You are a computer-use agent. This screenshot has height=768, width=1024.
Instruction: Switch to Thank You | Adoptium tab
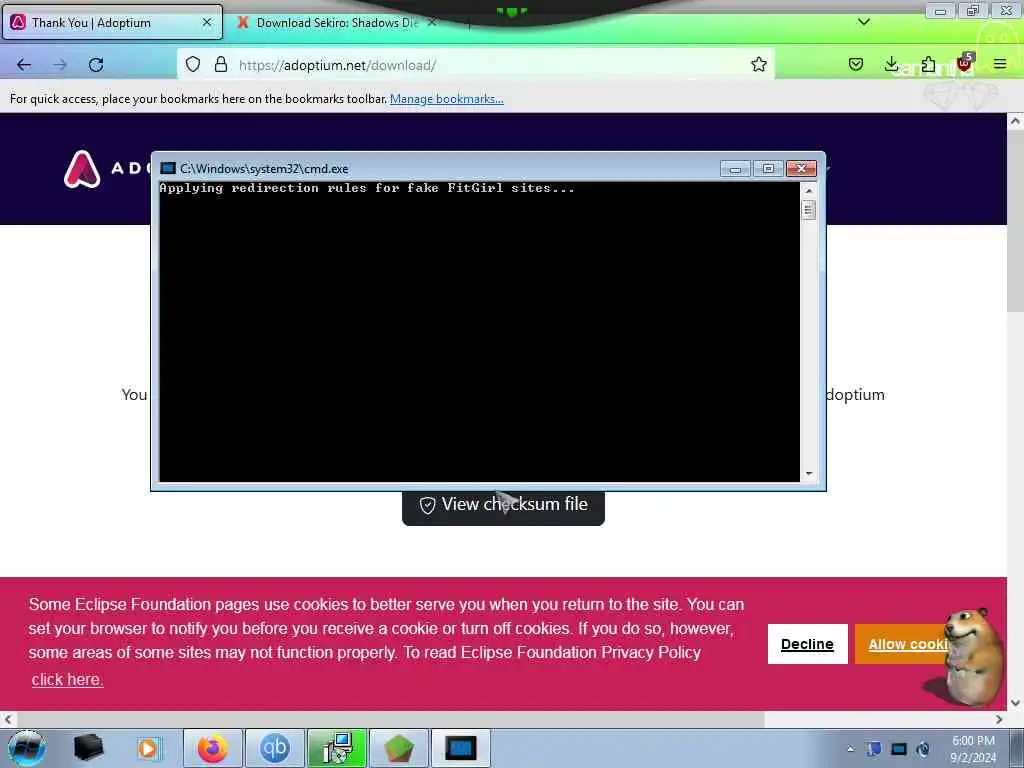pos(112,23)
